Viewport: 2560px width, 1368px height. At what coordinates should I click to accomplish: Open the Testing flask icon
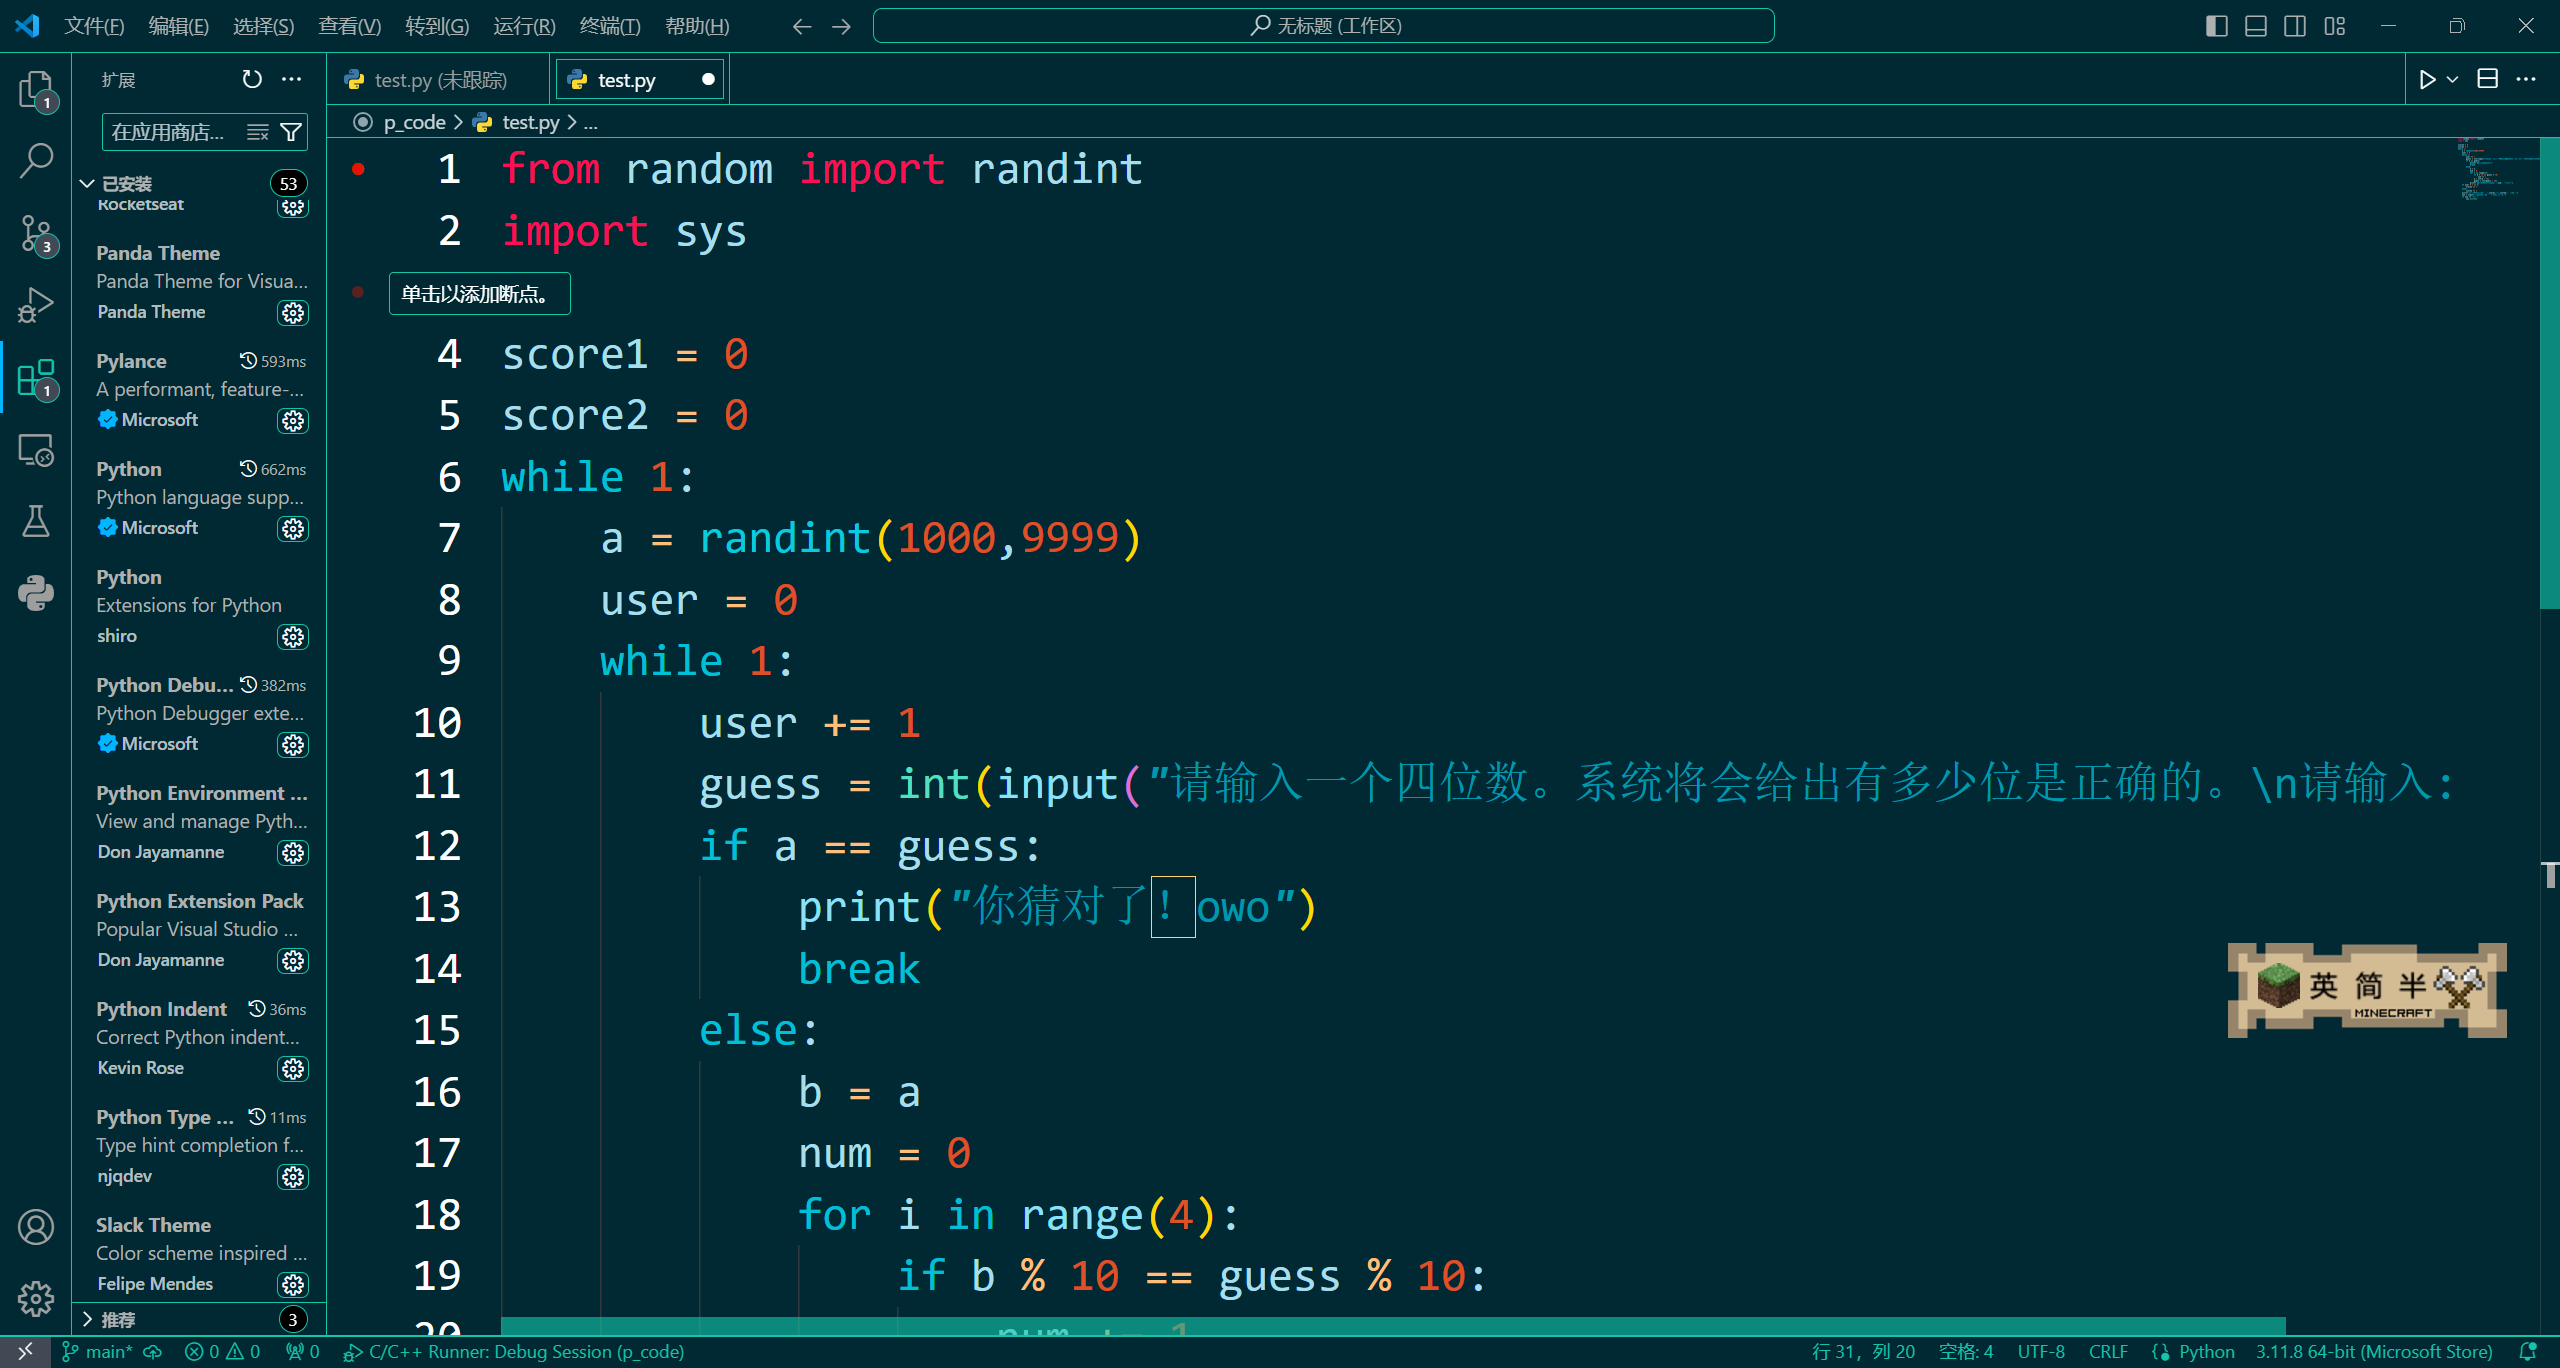35,521
